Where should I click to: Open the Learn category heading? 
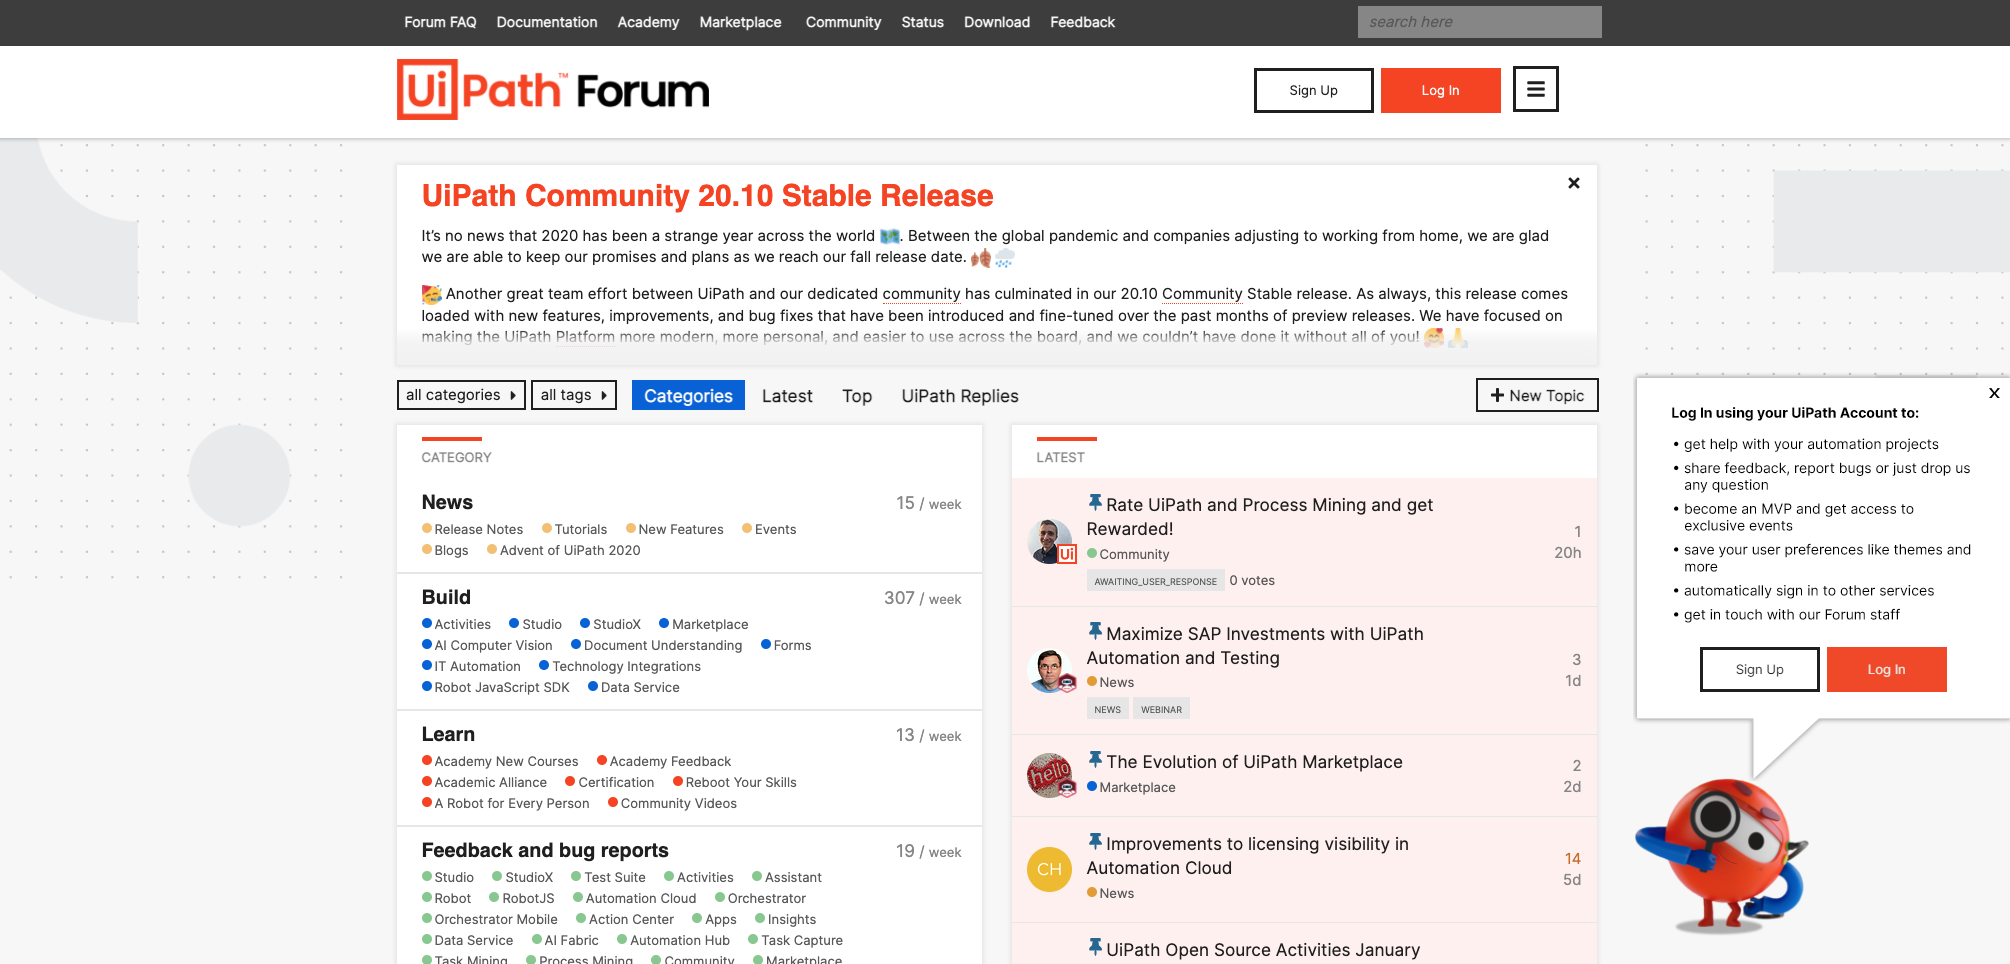click(448, 734)
